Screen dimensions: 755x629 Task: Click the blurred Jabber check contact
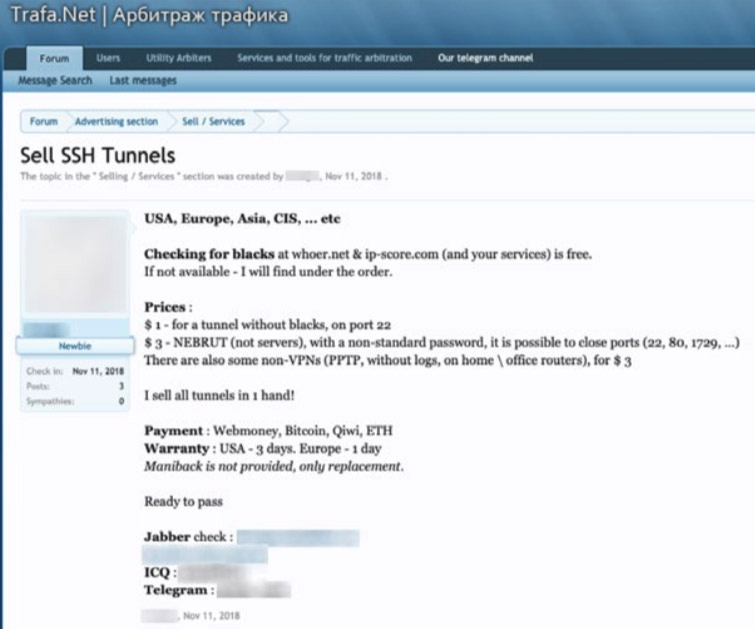point(297,537)
